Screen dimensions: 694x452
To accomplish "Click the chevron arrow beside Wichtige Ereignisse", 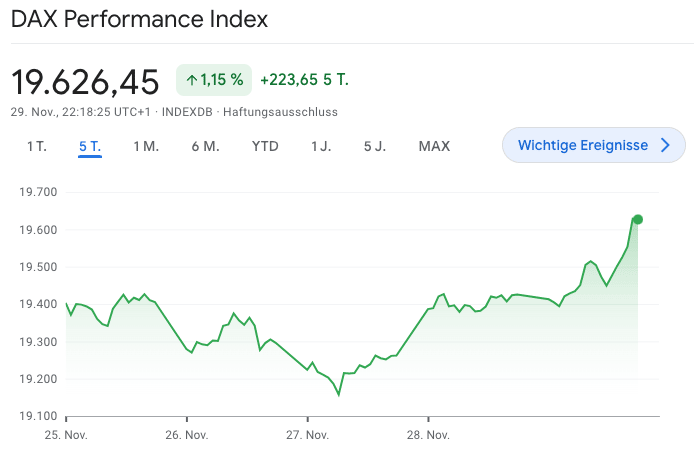I will point(666,146).
